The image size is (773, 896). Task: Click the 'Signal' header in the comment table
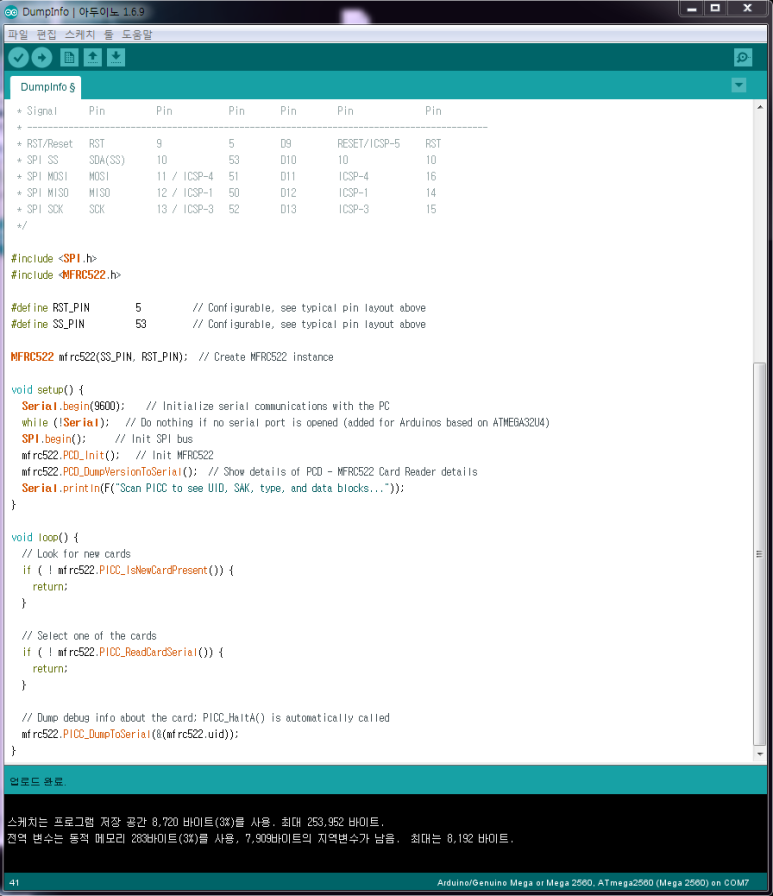42,111
